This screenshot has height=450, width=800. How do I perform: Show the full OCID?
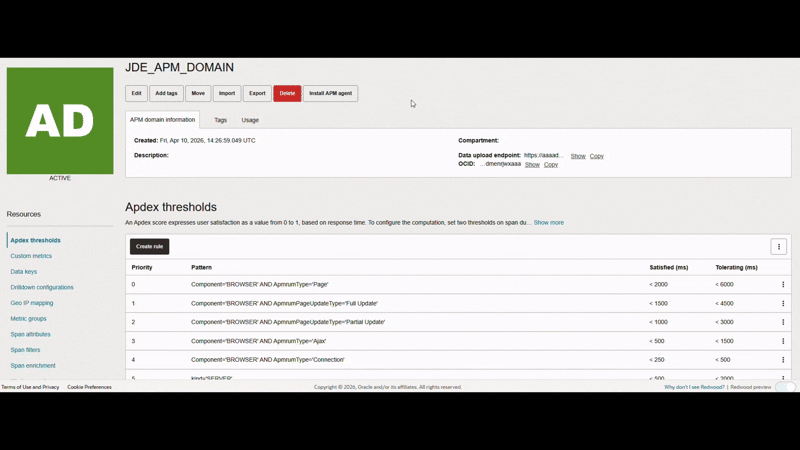pos(532,165)
